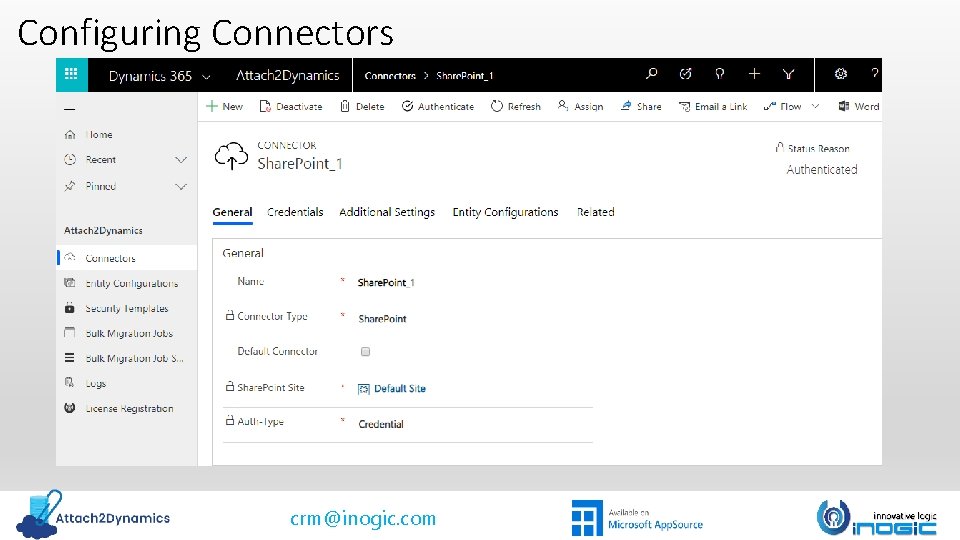This screenshot has height=540, width=960.
Task: Open Pinned in the sidebar
Action: [x=100, y=186]
